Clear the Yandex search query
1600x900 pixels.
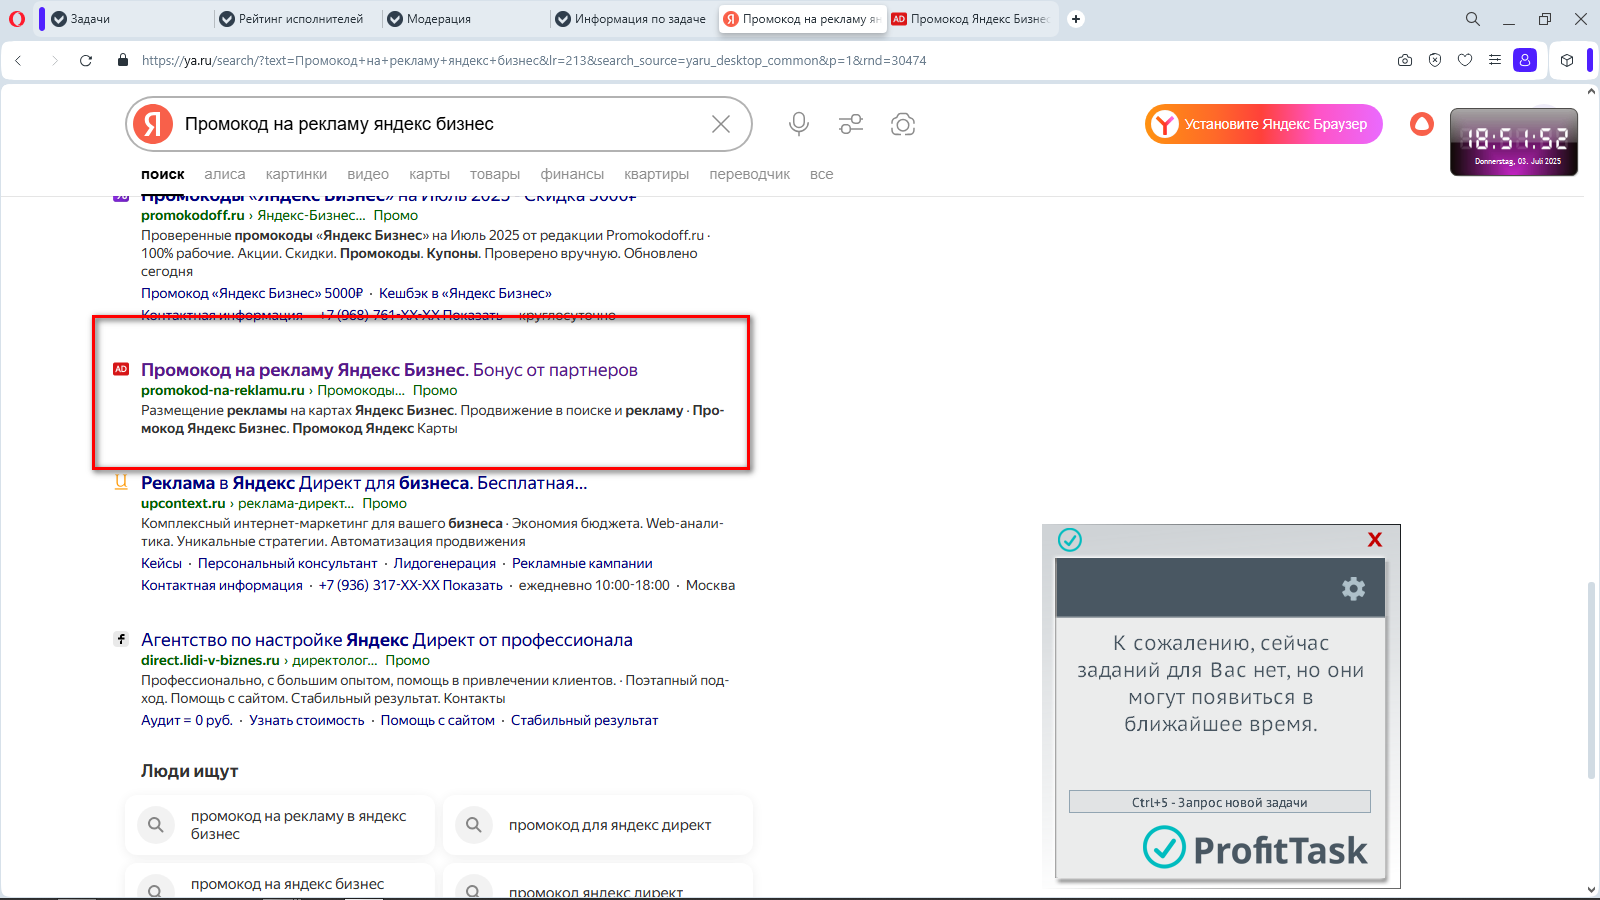point(721,124)
